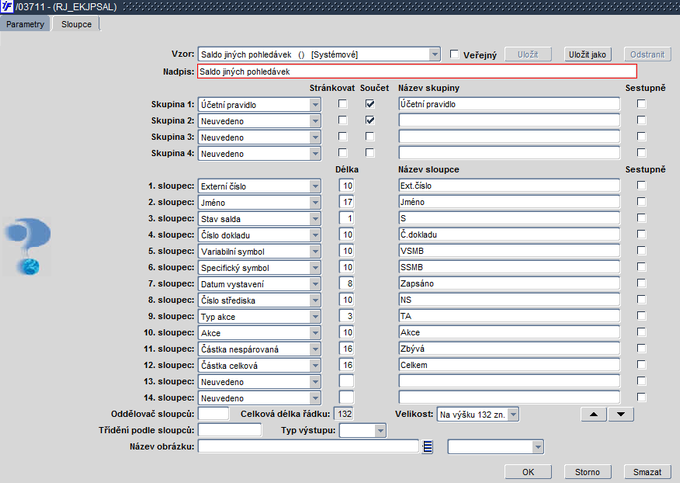Expand the Typ výstupu dropdown
The height and width of the screenshot is (483, 680).
[x=380, y=430]
